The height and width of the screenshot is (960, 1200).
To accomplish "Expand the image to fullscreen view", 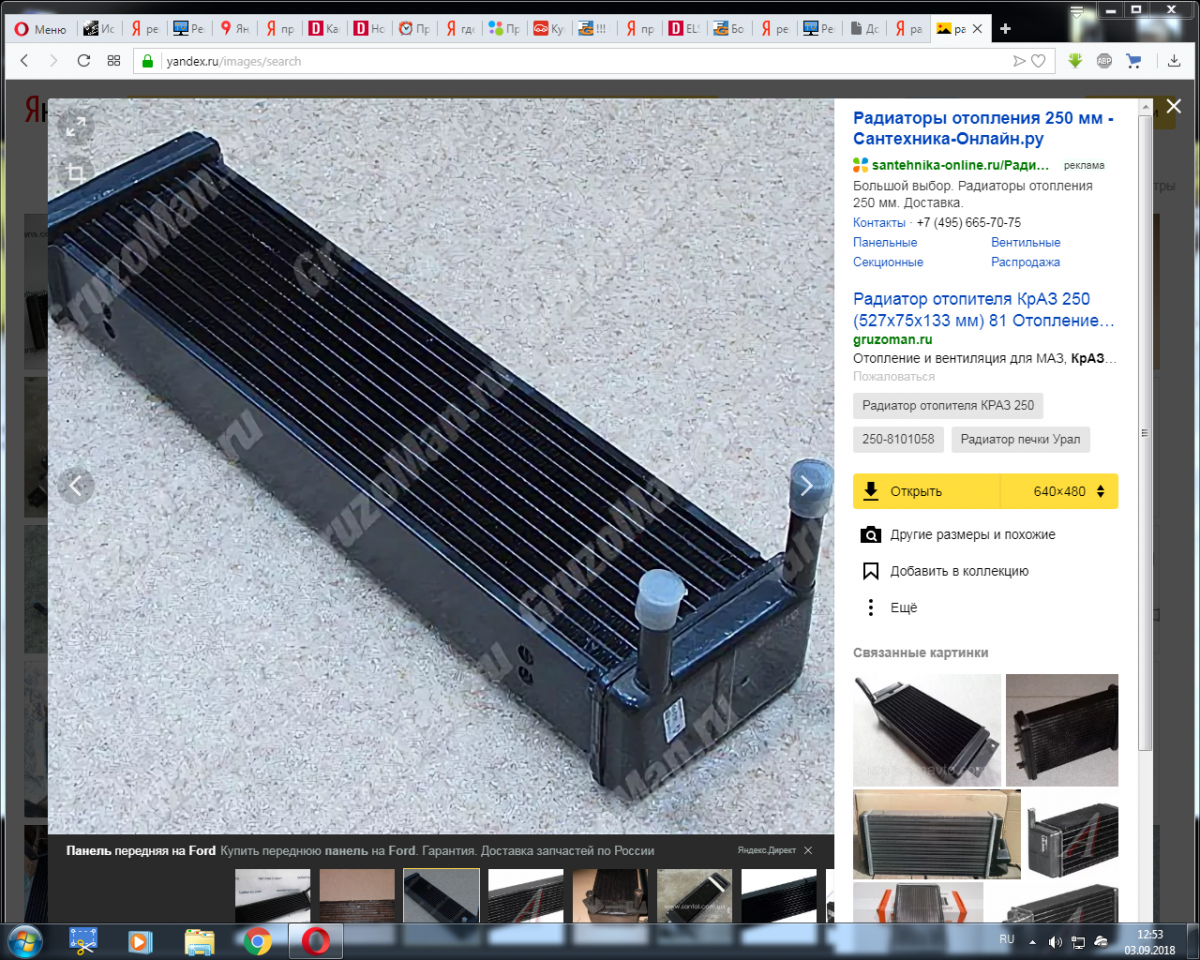I will pyautogui.click(x=75, y=127).
